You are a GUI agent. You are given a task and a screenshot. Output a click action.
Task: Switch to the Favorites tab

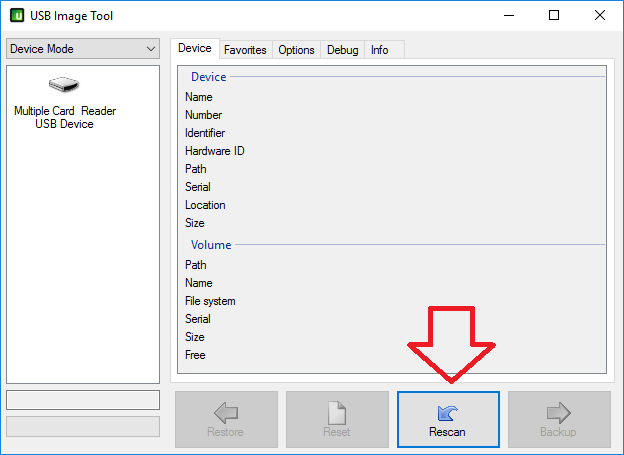click(245, 50)
